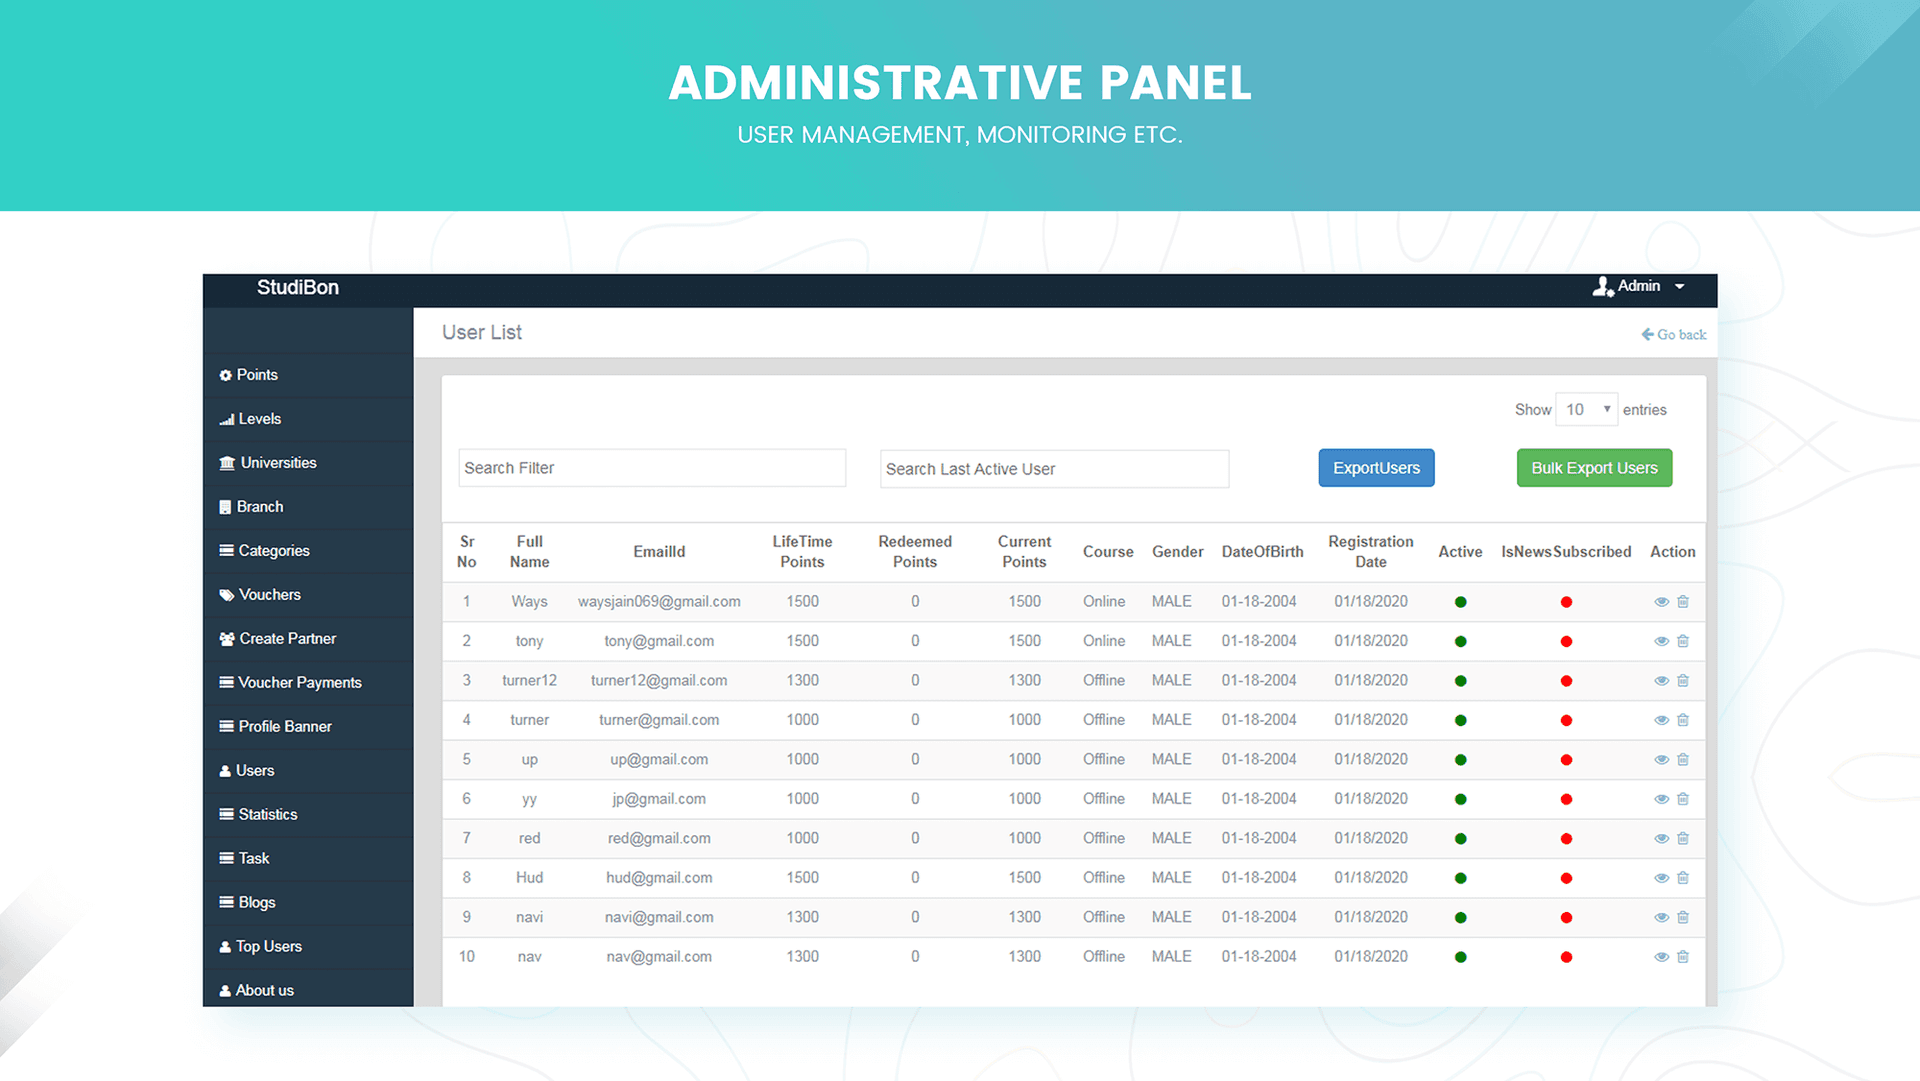The image size is (1920, 1081).
Task: Sort by LifeTime Points column header
Action: 802,552
